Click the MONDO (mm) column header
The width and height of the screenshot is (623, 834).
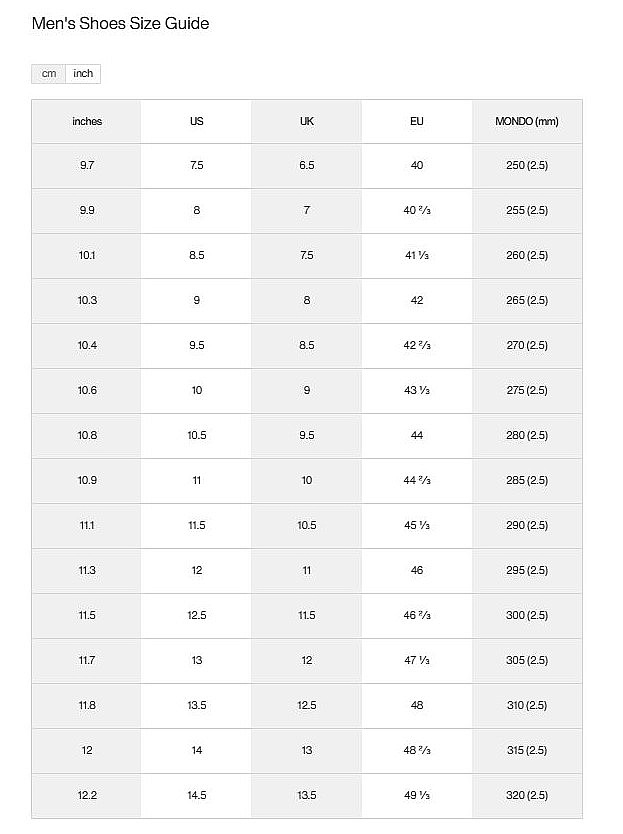527,121
